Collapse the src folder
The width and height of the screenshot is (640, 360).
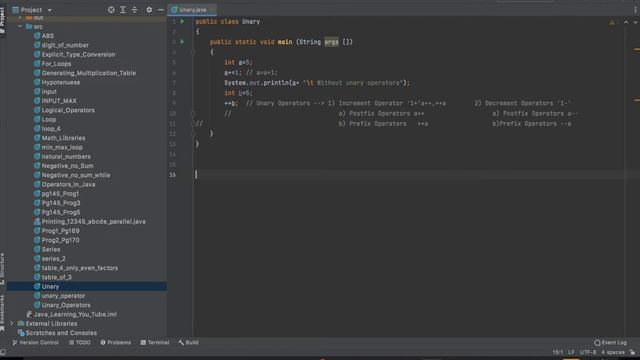[x=20, y=27]
